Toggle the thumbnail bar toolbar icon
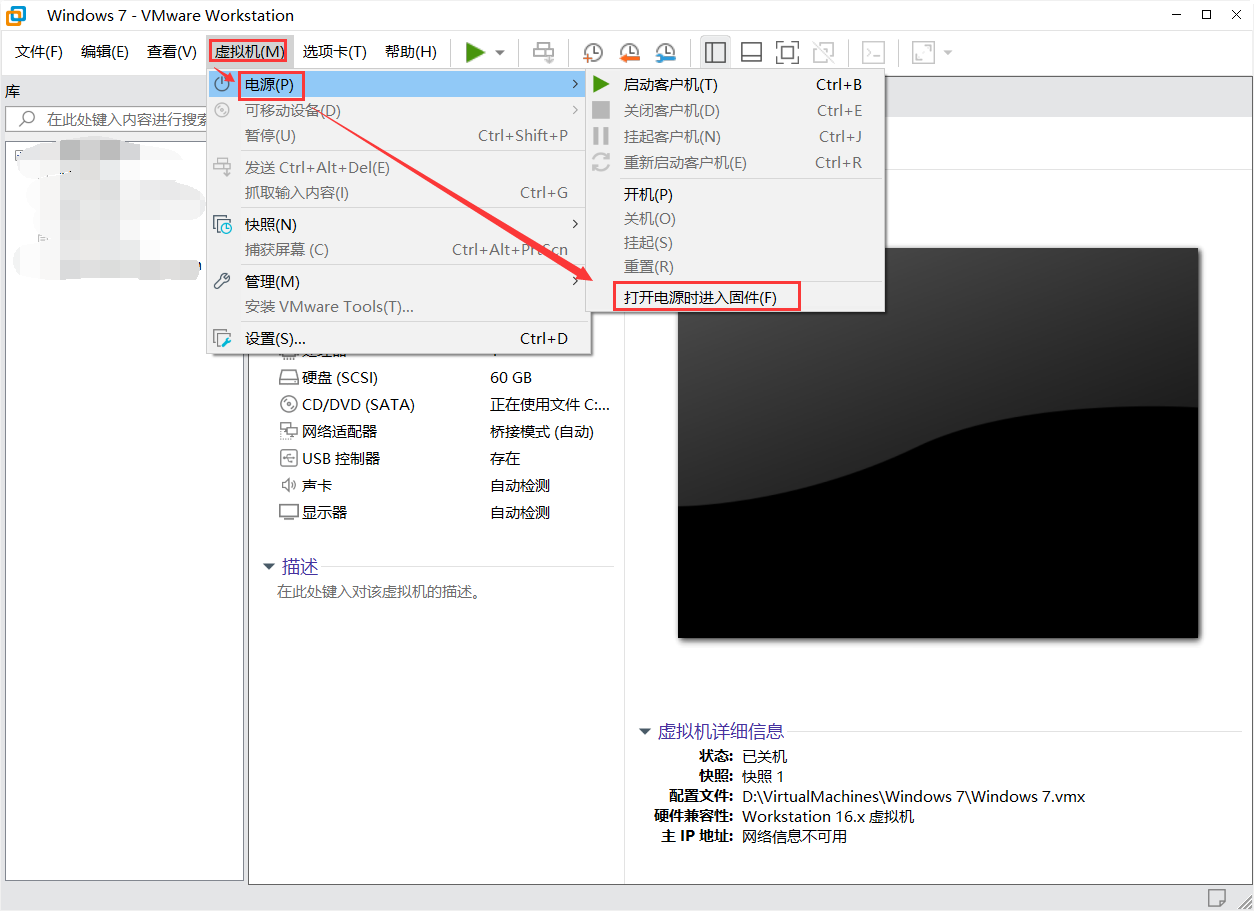The height and width of the screenshot is (911, 1254). click(x=751, y=52)
